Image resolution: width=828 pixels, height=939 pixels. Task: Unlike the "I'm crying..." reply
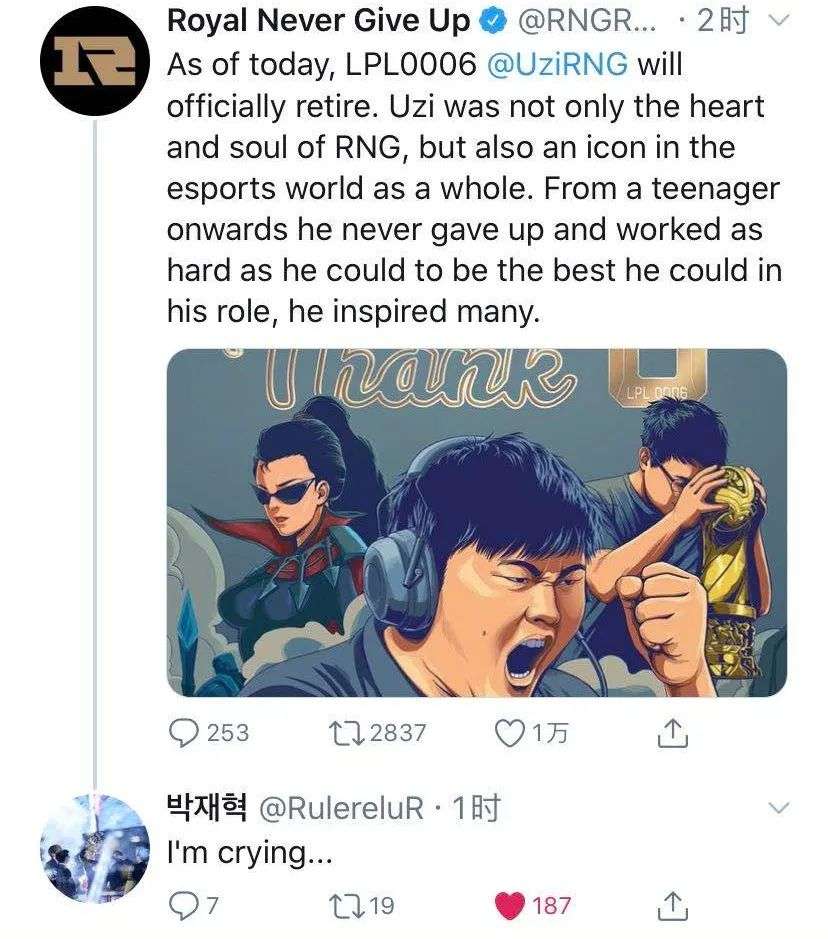point(512,906)
